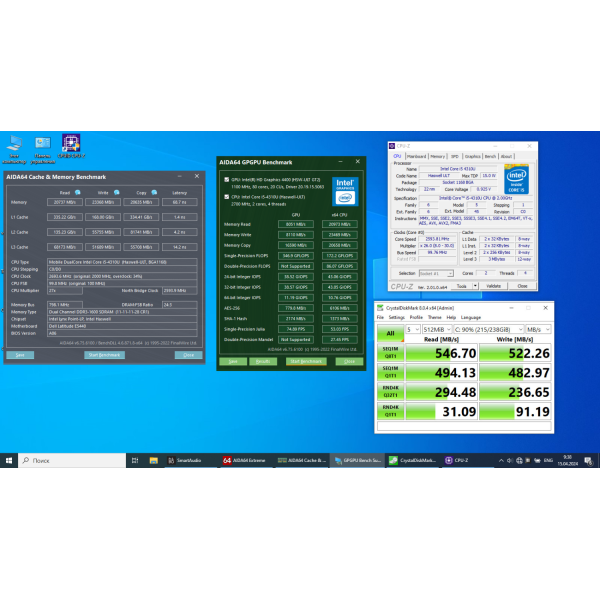Screen dimensions: 600x600
Task: Click Start Benchmark in GPGPU Benchmark
Action: [306, 361]
